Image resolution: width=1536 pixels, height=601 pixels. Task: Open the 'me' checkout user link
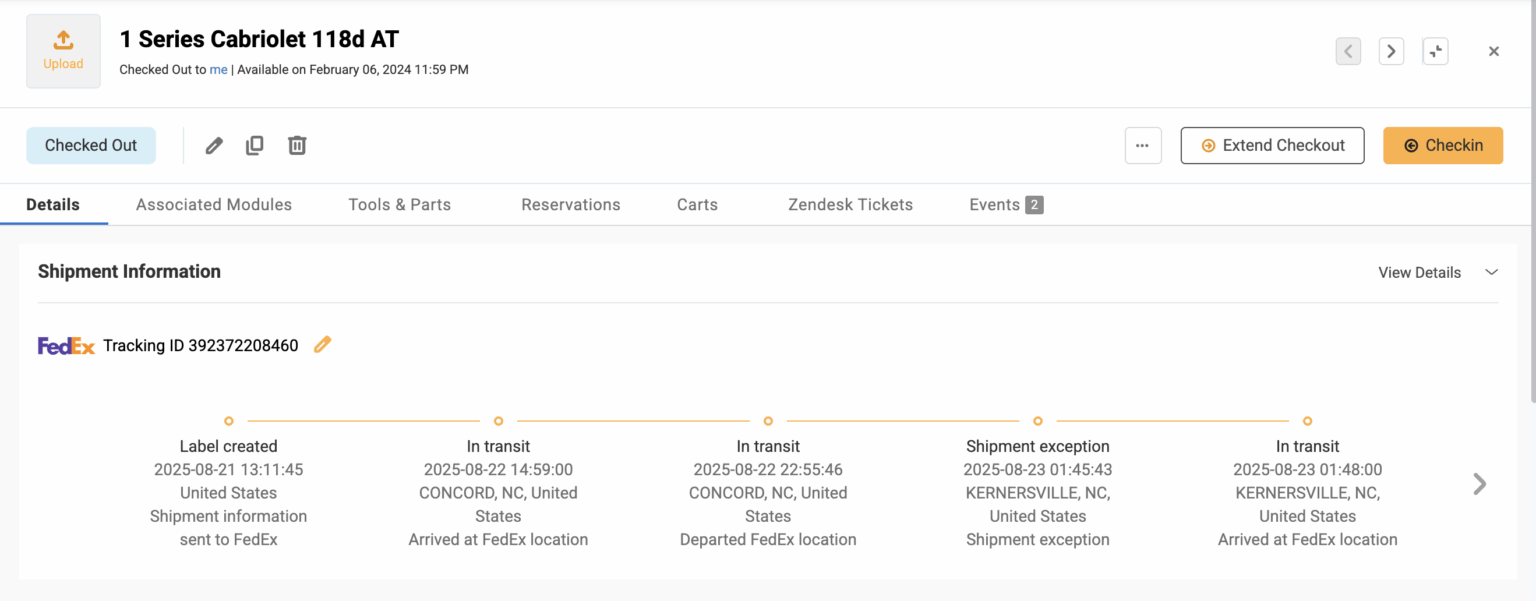pyautogui.click(x=219, y=69)
